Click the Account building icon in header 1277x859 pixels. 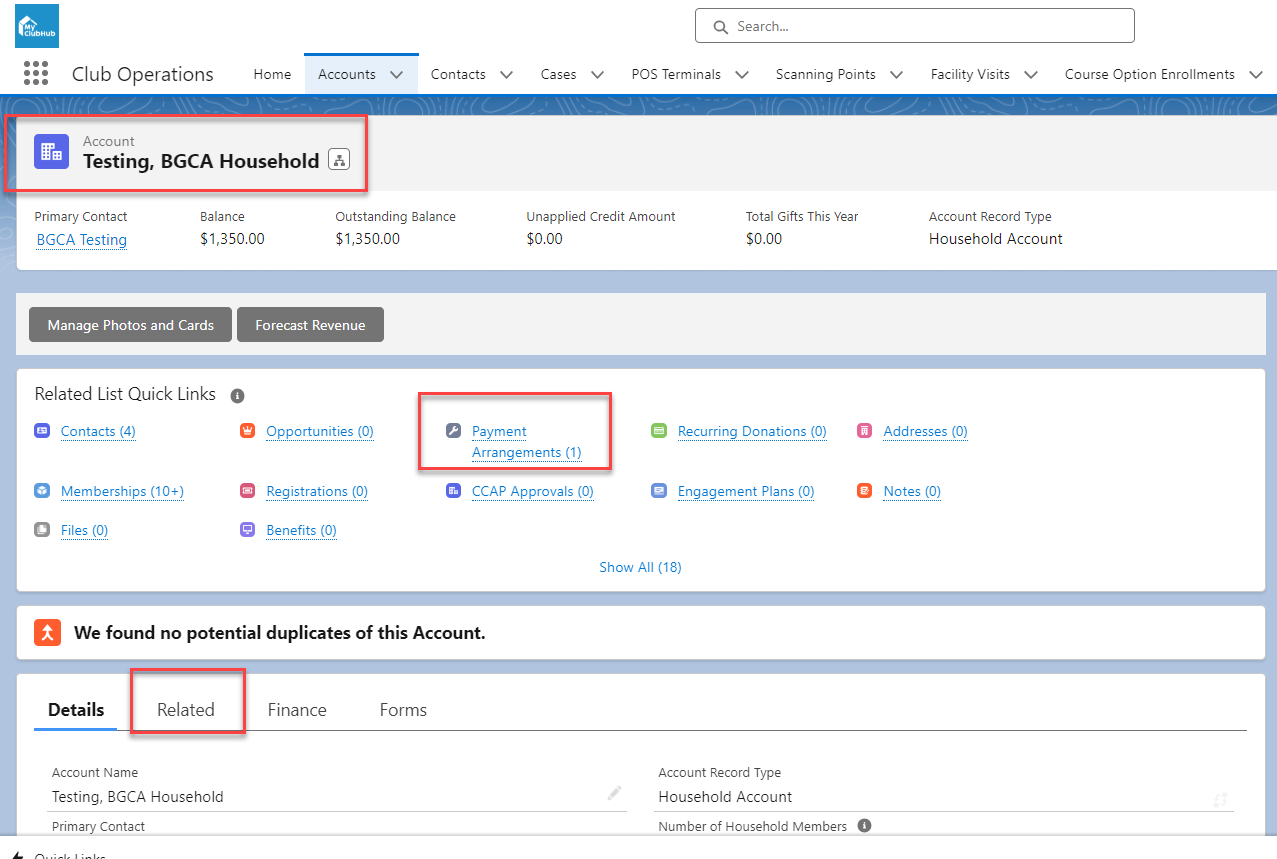tap(51, 152)
